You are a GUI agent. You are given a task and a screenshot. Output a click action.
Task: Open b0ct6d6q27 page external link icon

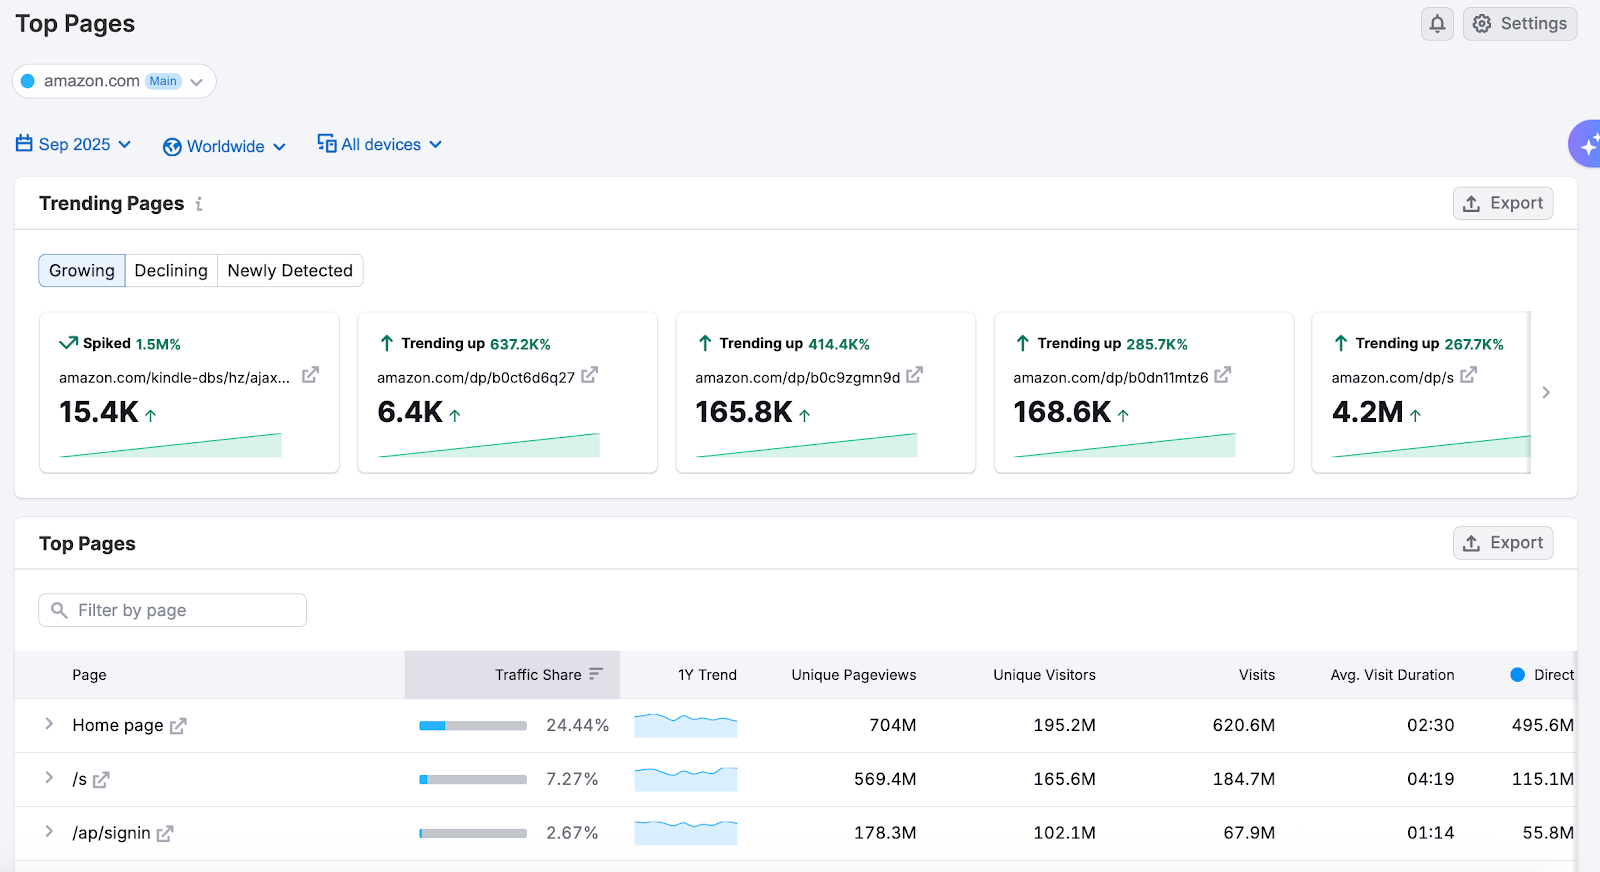[x=589, y=375]
